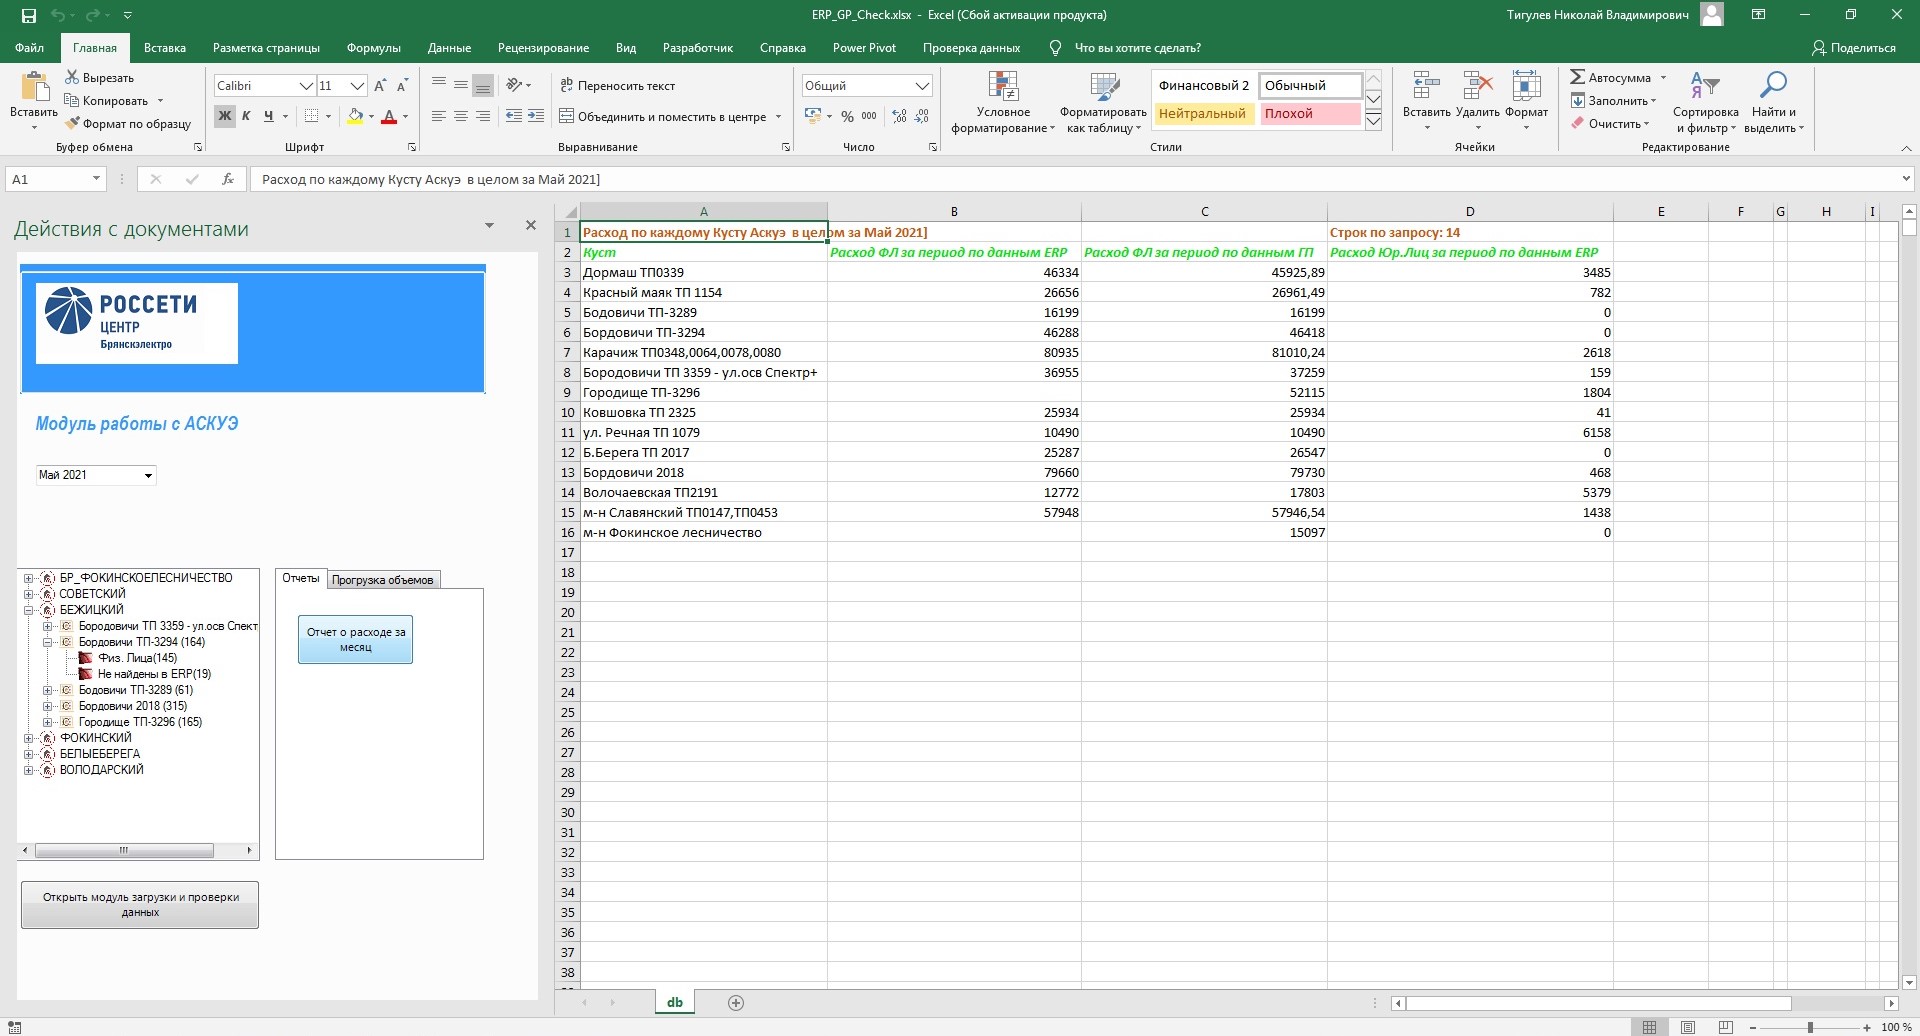Toggle Italic formatting
The image size is (1920, 1036).
(246, 116)
